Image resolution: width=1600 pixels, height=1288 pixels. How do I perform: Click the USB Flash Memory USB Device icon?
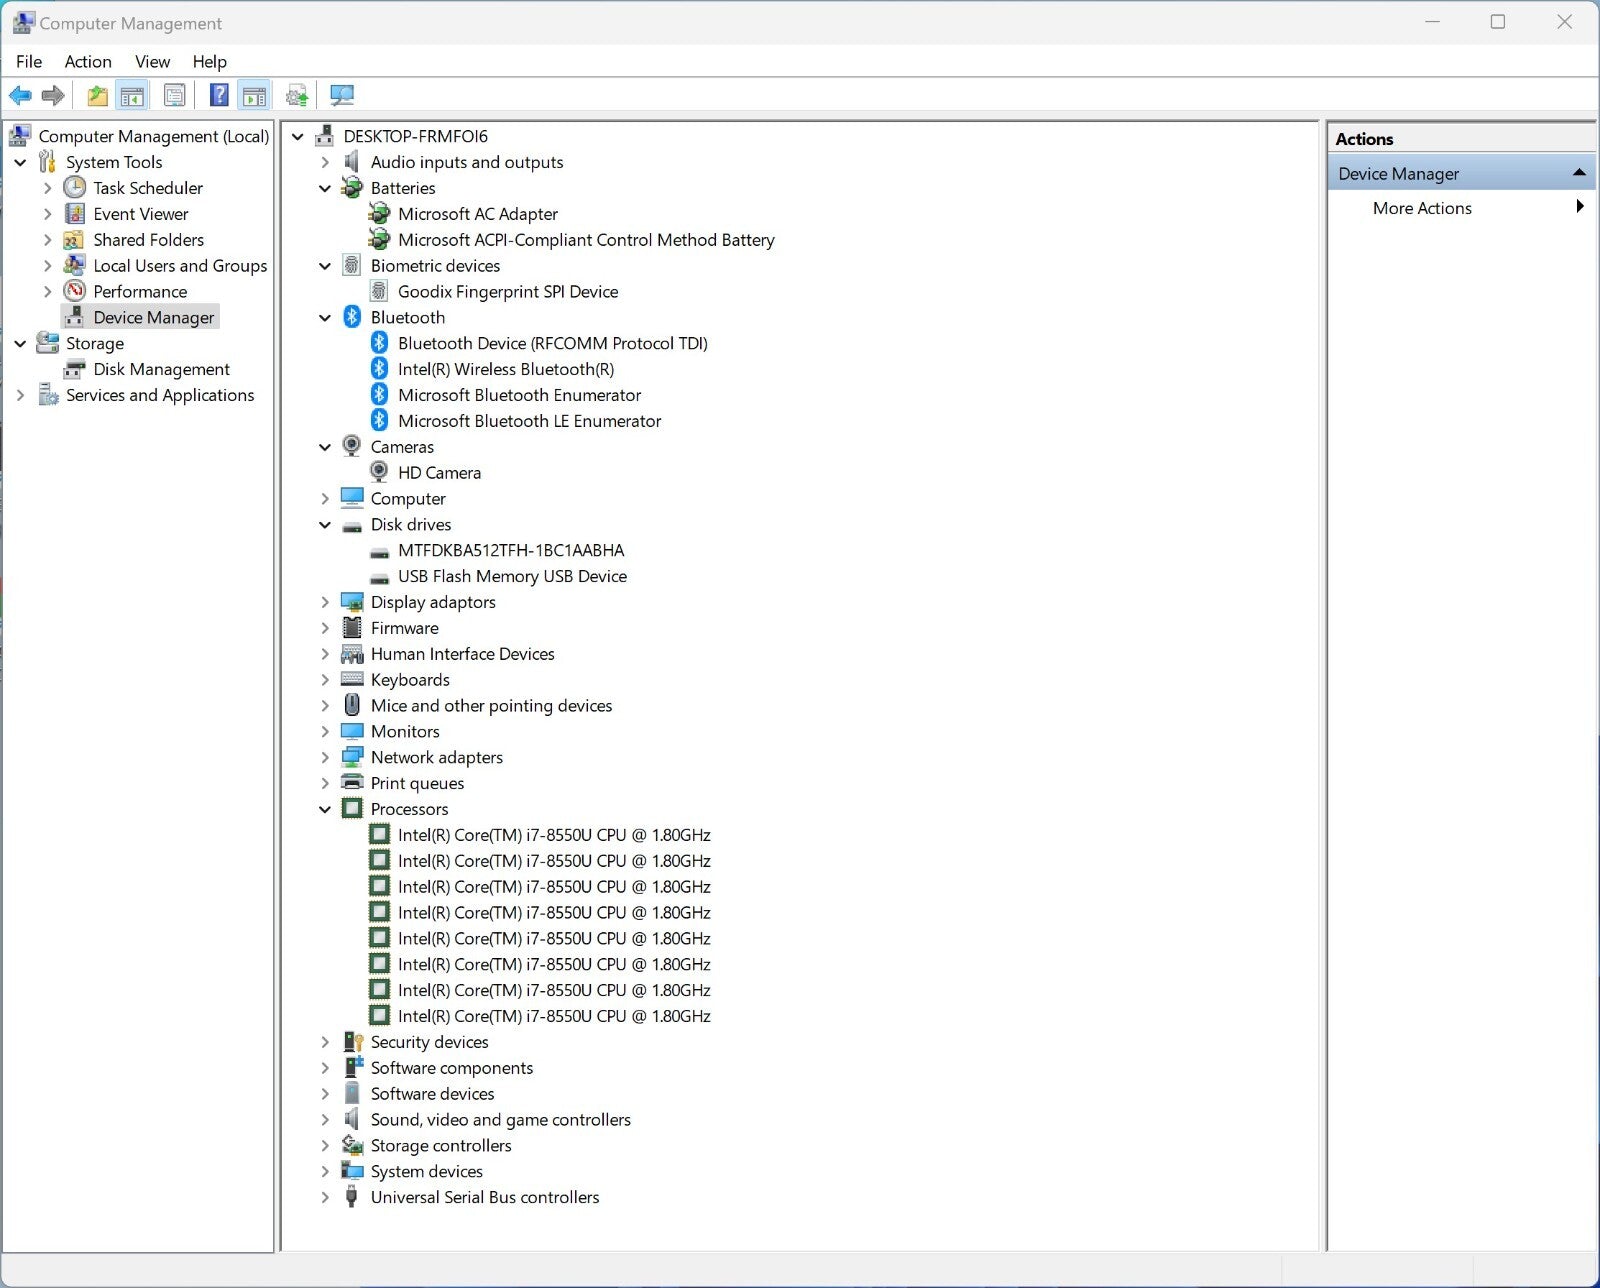tap(379, 577)
